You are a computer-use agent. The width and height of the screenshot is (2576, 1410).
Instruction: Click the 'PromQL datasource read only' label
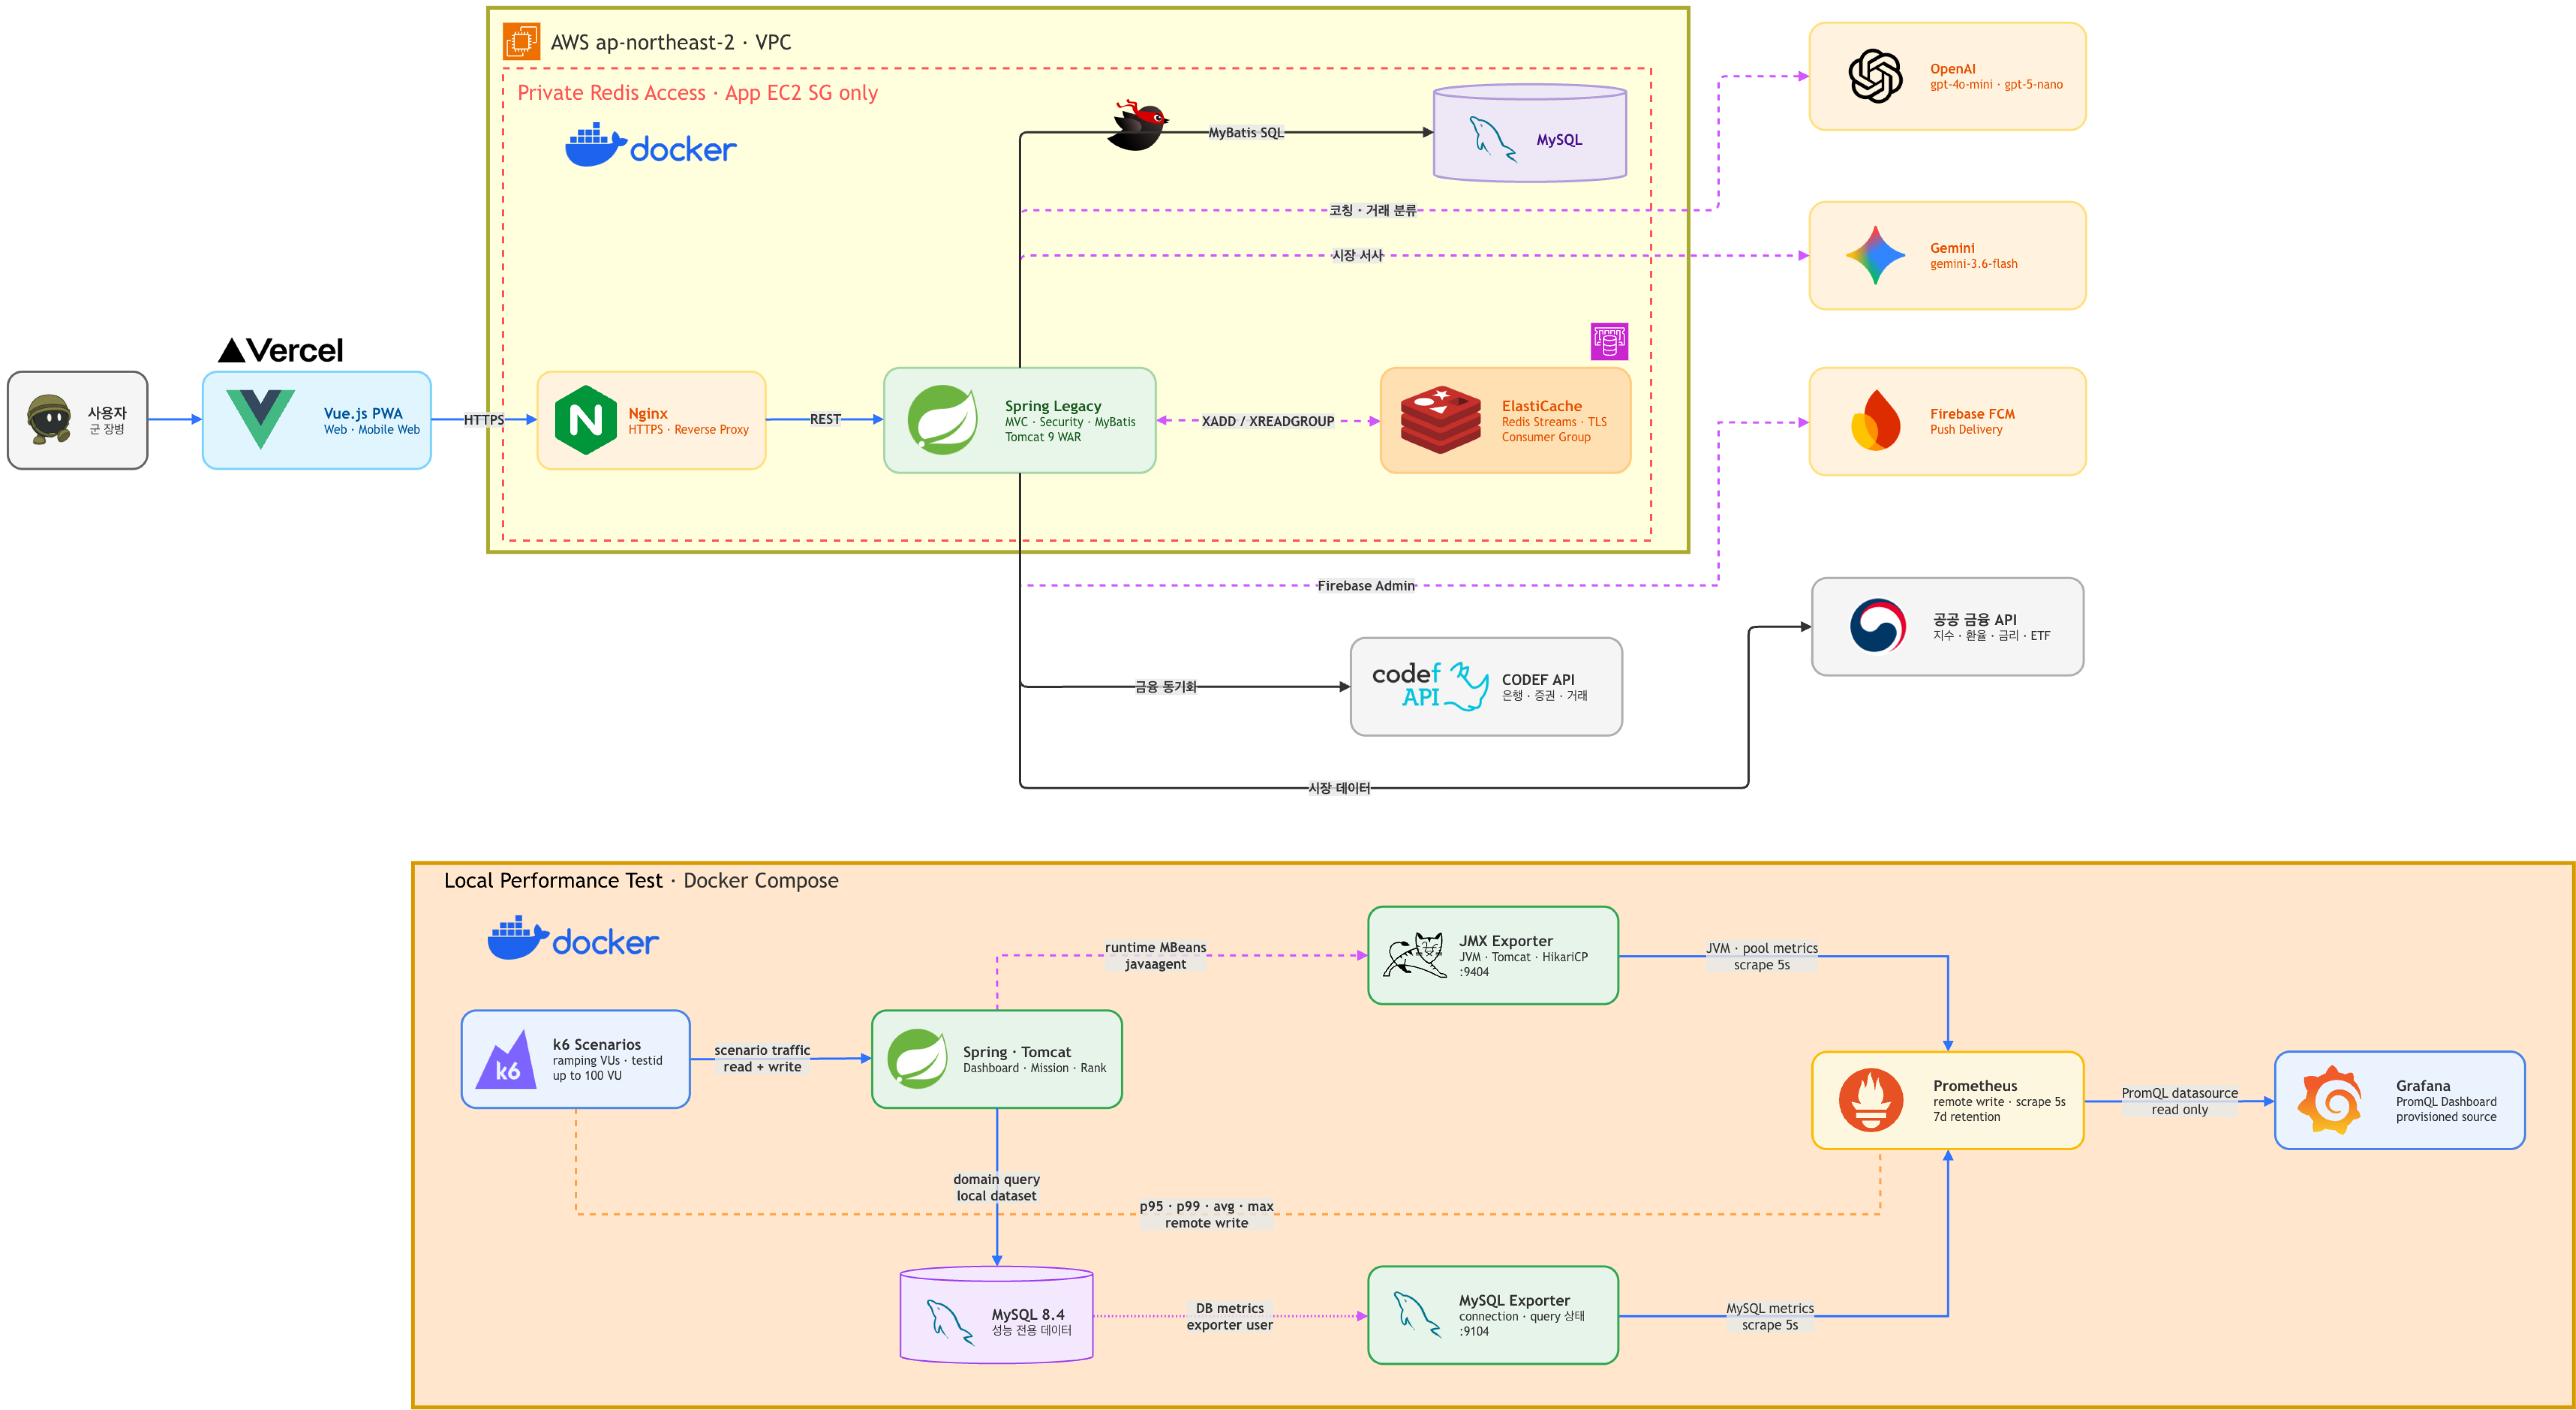[2180, 1101]
